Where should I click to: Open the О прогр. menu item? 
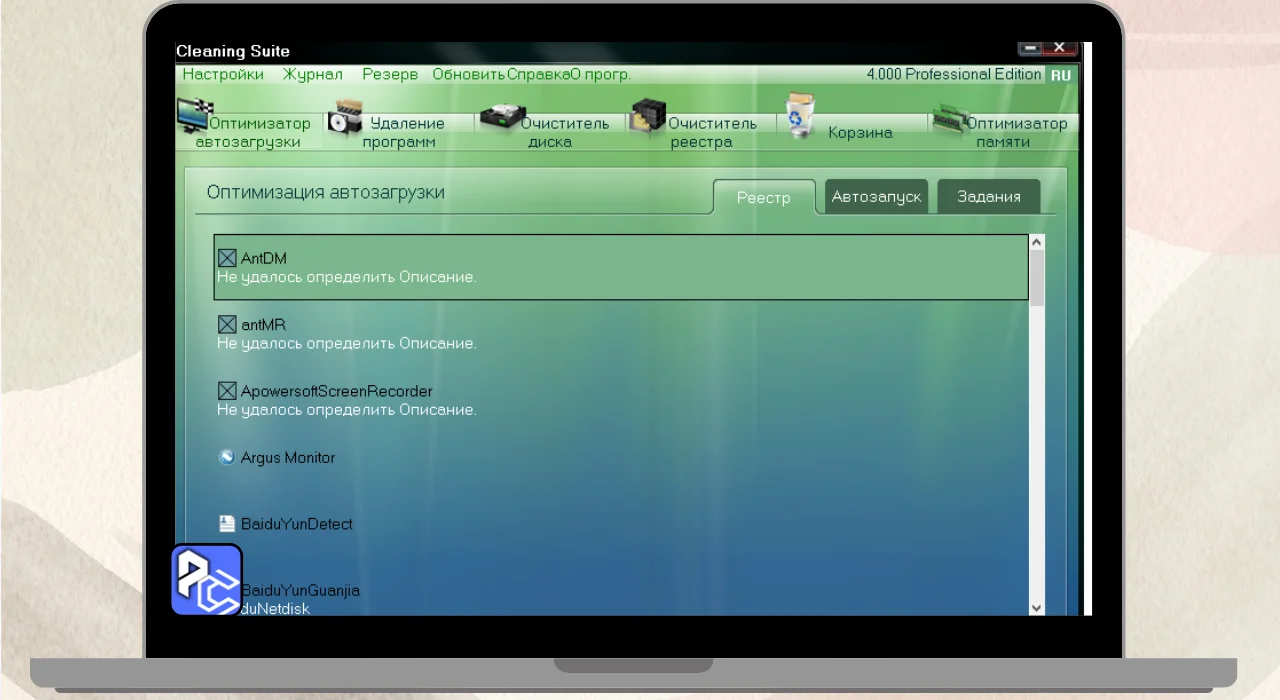click(x=601, y=74)
